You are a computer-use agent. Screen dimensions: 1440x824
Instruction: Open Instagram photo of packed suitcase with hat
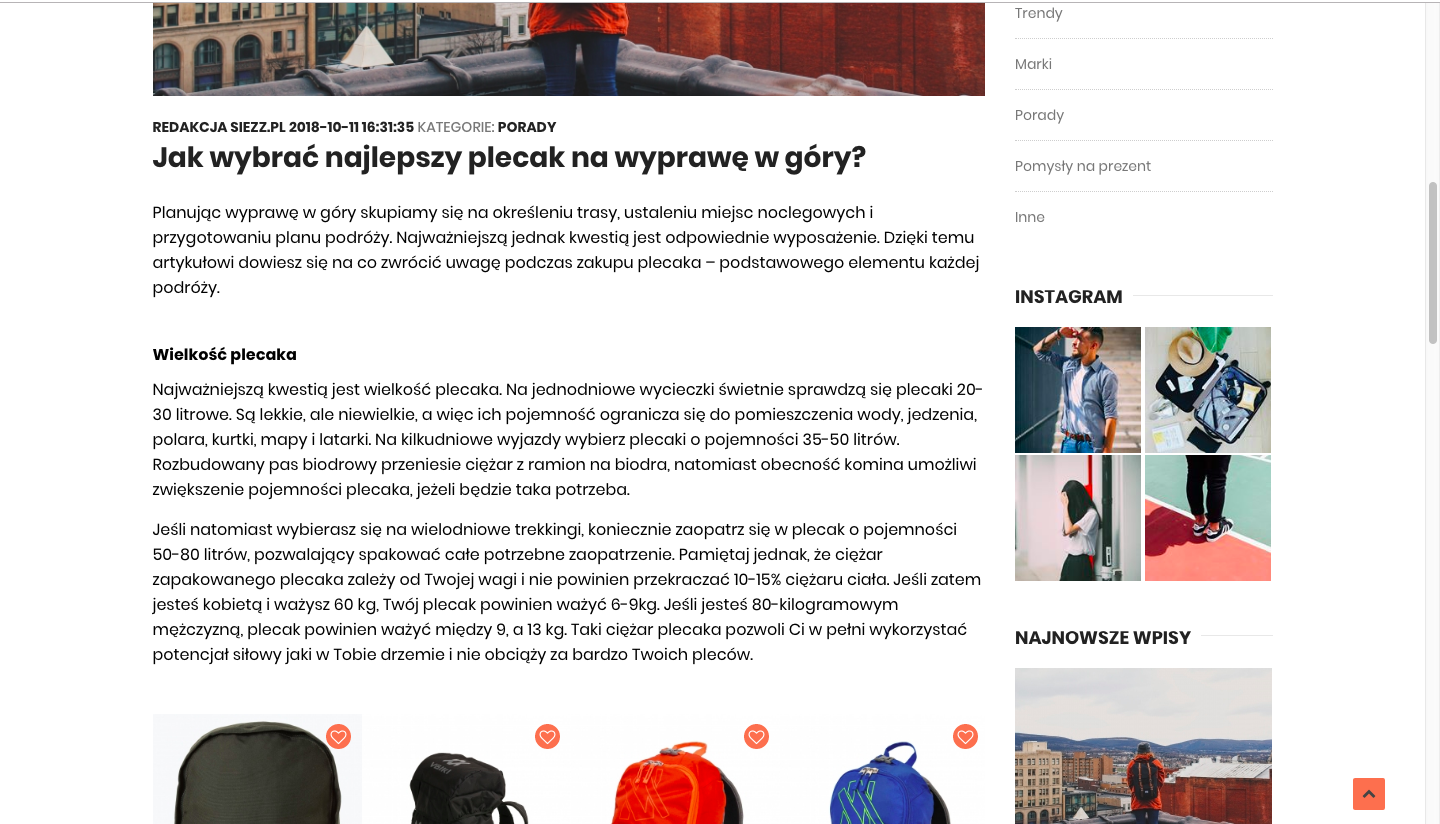tap(1208, 390)
